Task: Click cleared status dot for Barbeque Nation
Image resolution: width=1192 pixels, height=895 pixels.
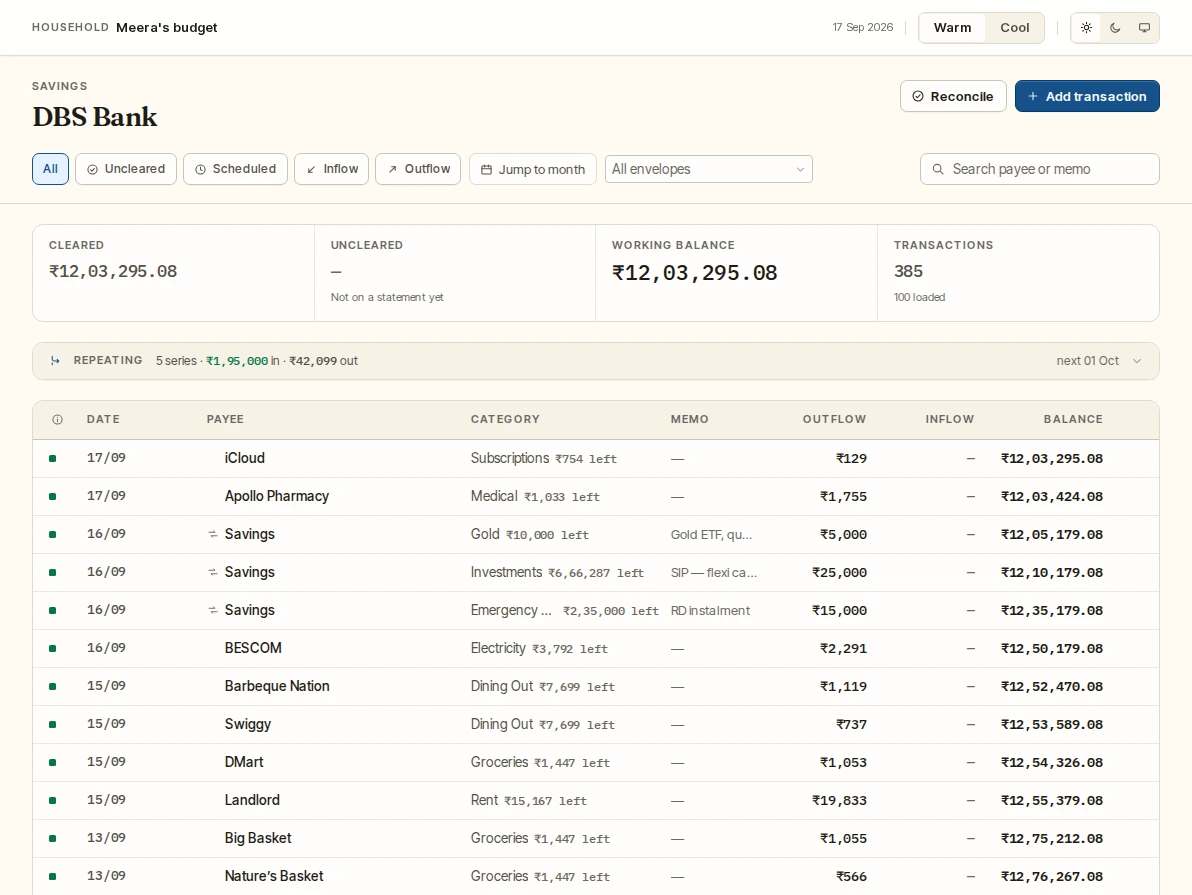Action: 52,687
